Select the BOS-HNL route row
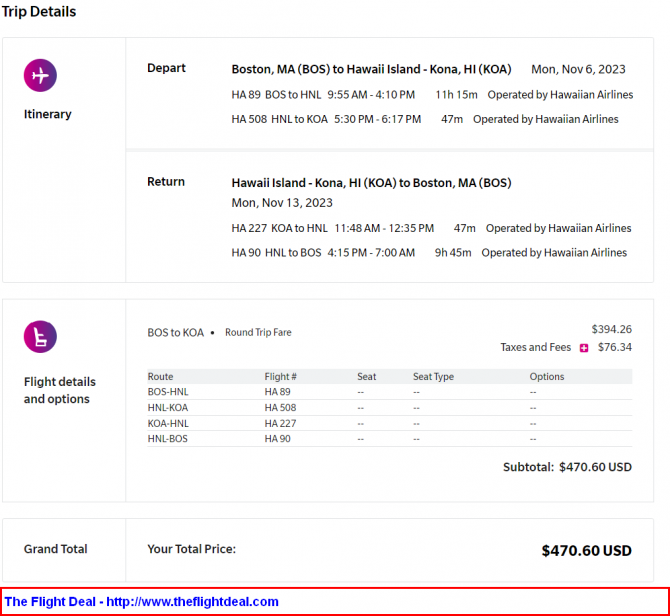 (x=389, y=392)
